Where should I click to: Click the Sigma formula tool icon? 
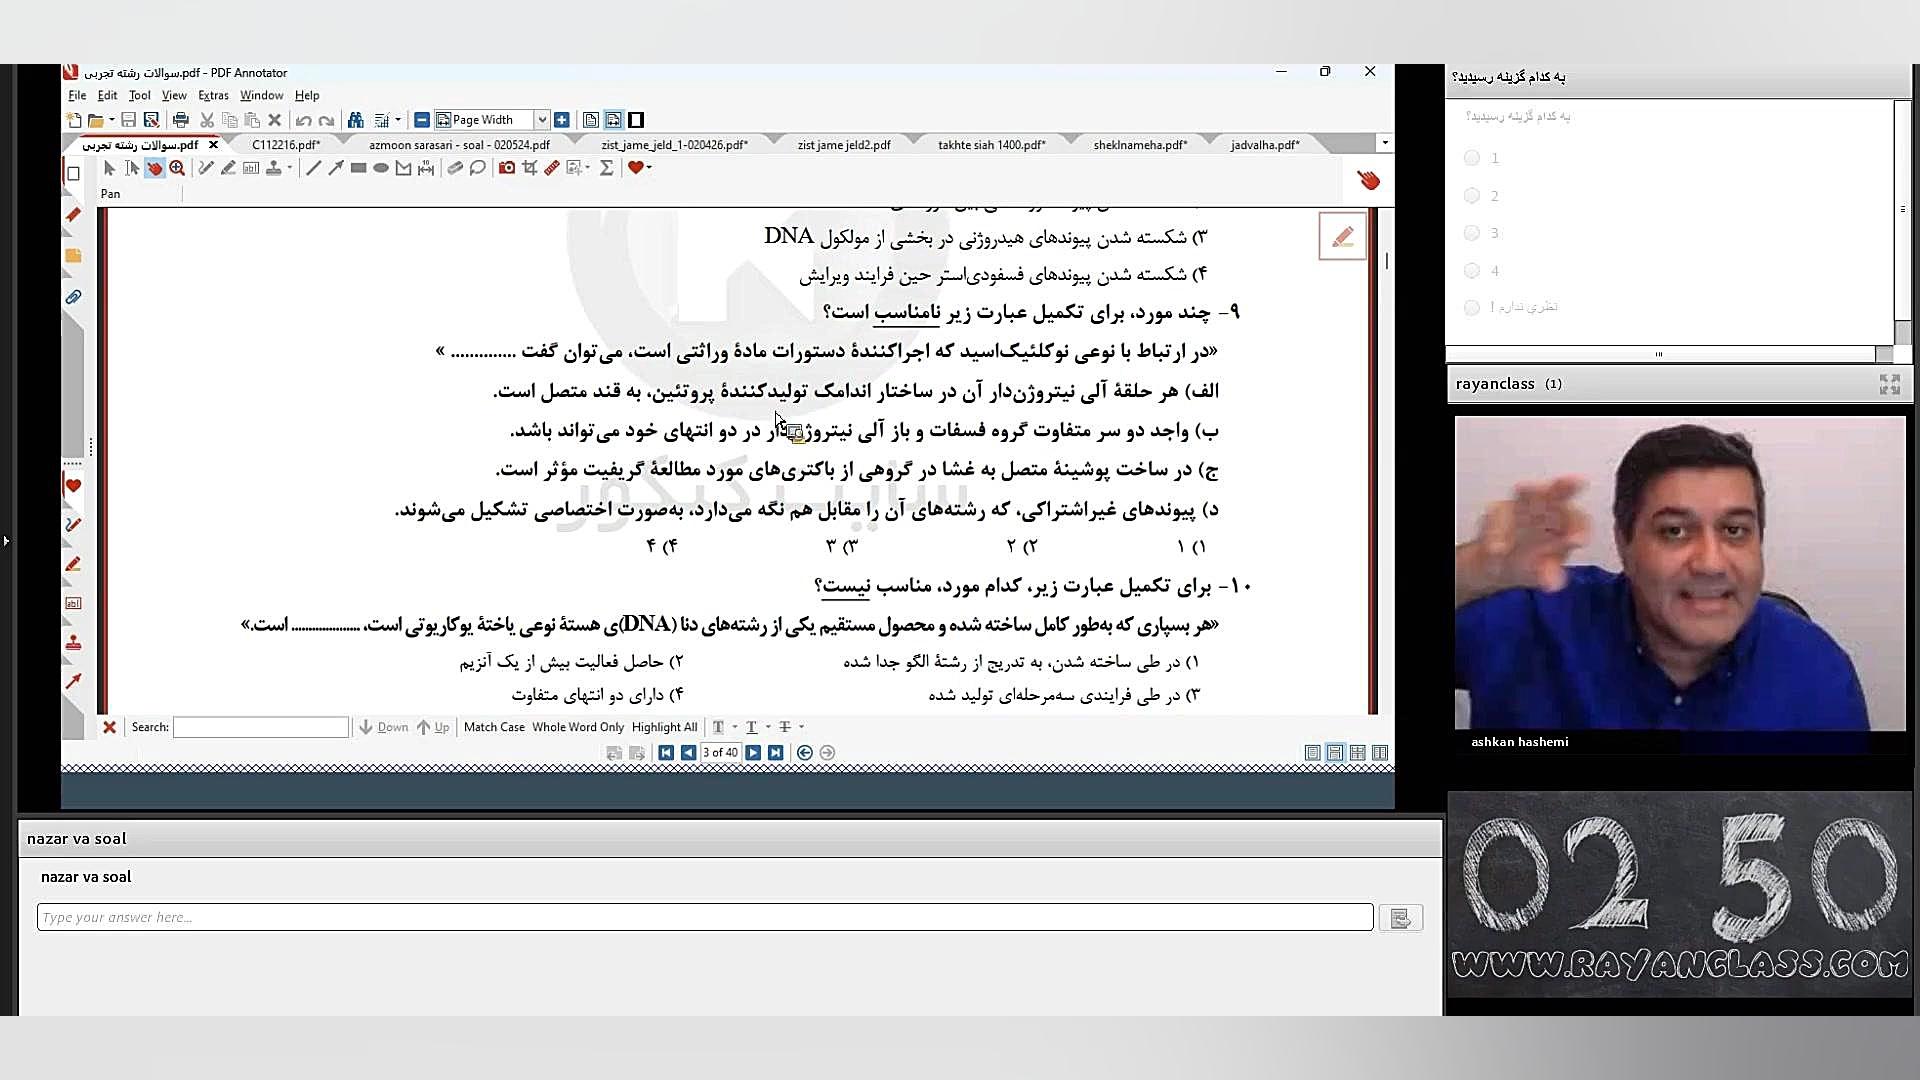click(x=606, y=168)
